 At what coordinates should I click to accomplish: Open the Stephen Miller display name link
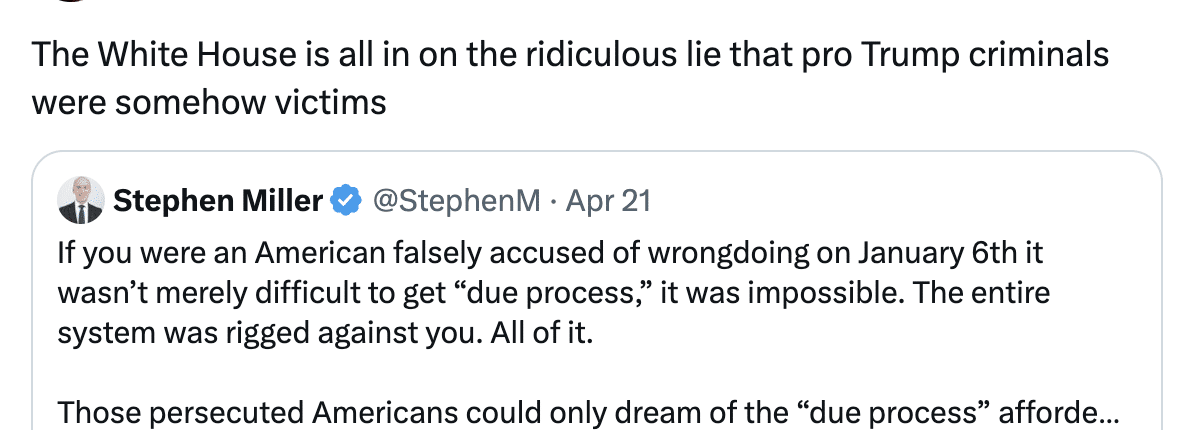(218, 201)
